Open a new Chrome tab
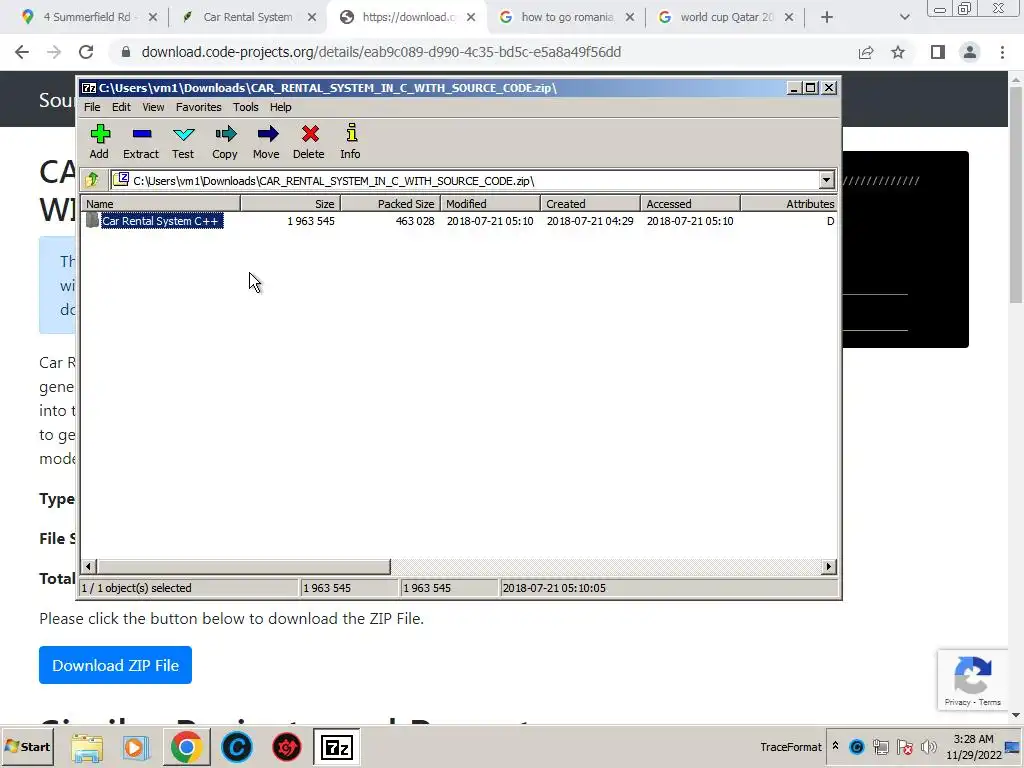The width and height of the screenshot is (1024, 768). pos(827,17)
